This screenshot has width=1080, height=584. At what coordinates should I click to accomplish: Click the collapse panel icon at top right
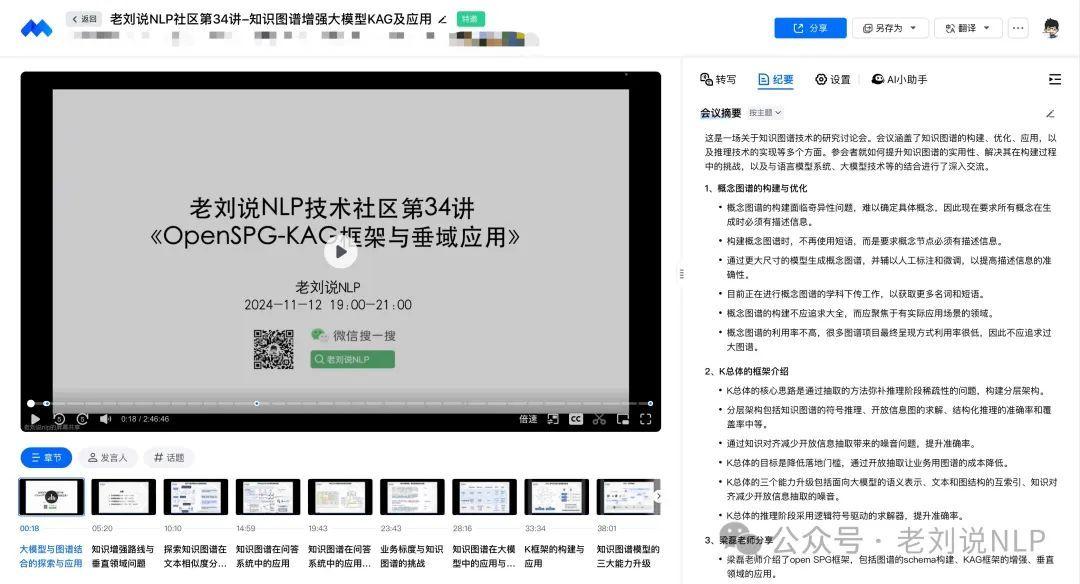1055,79
